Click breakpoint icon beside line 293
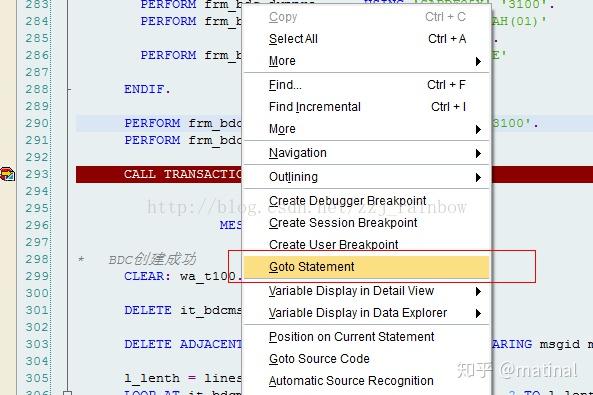 (7, 174)
